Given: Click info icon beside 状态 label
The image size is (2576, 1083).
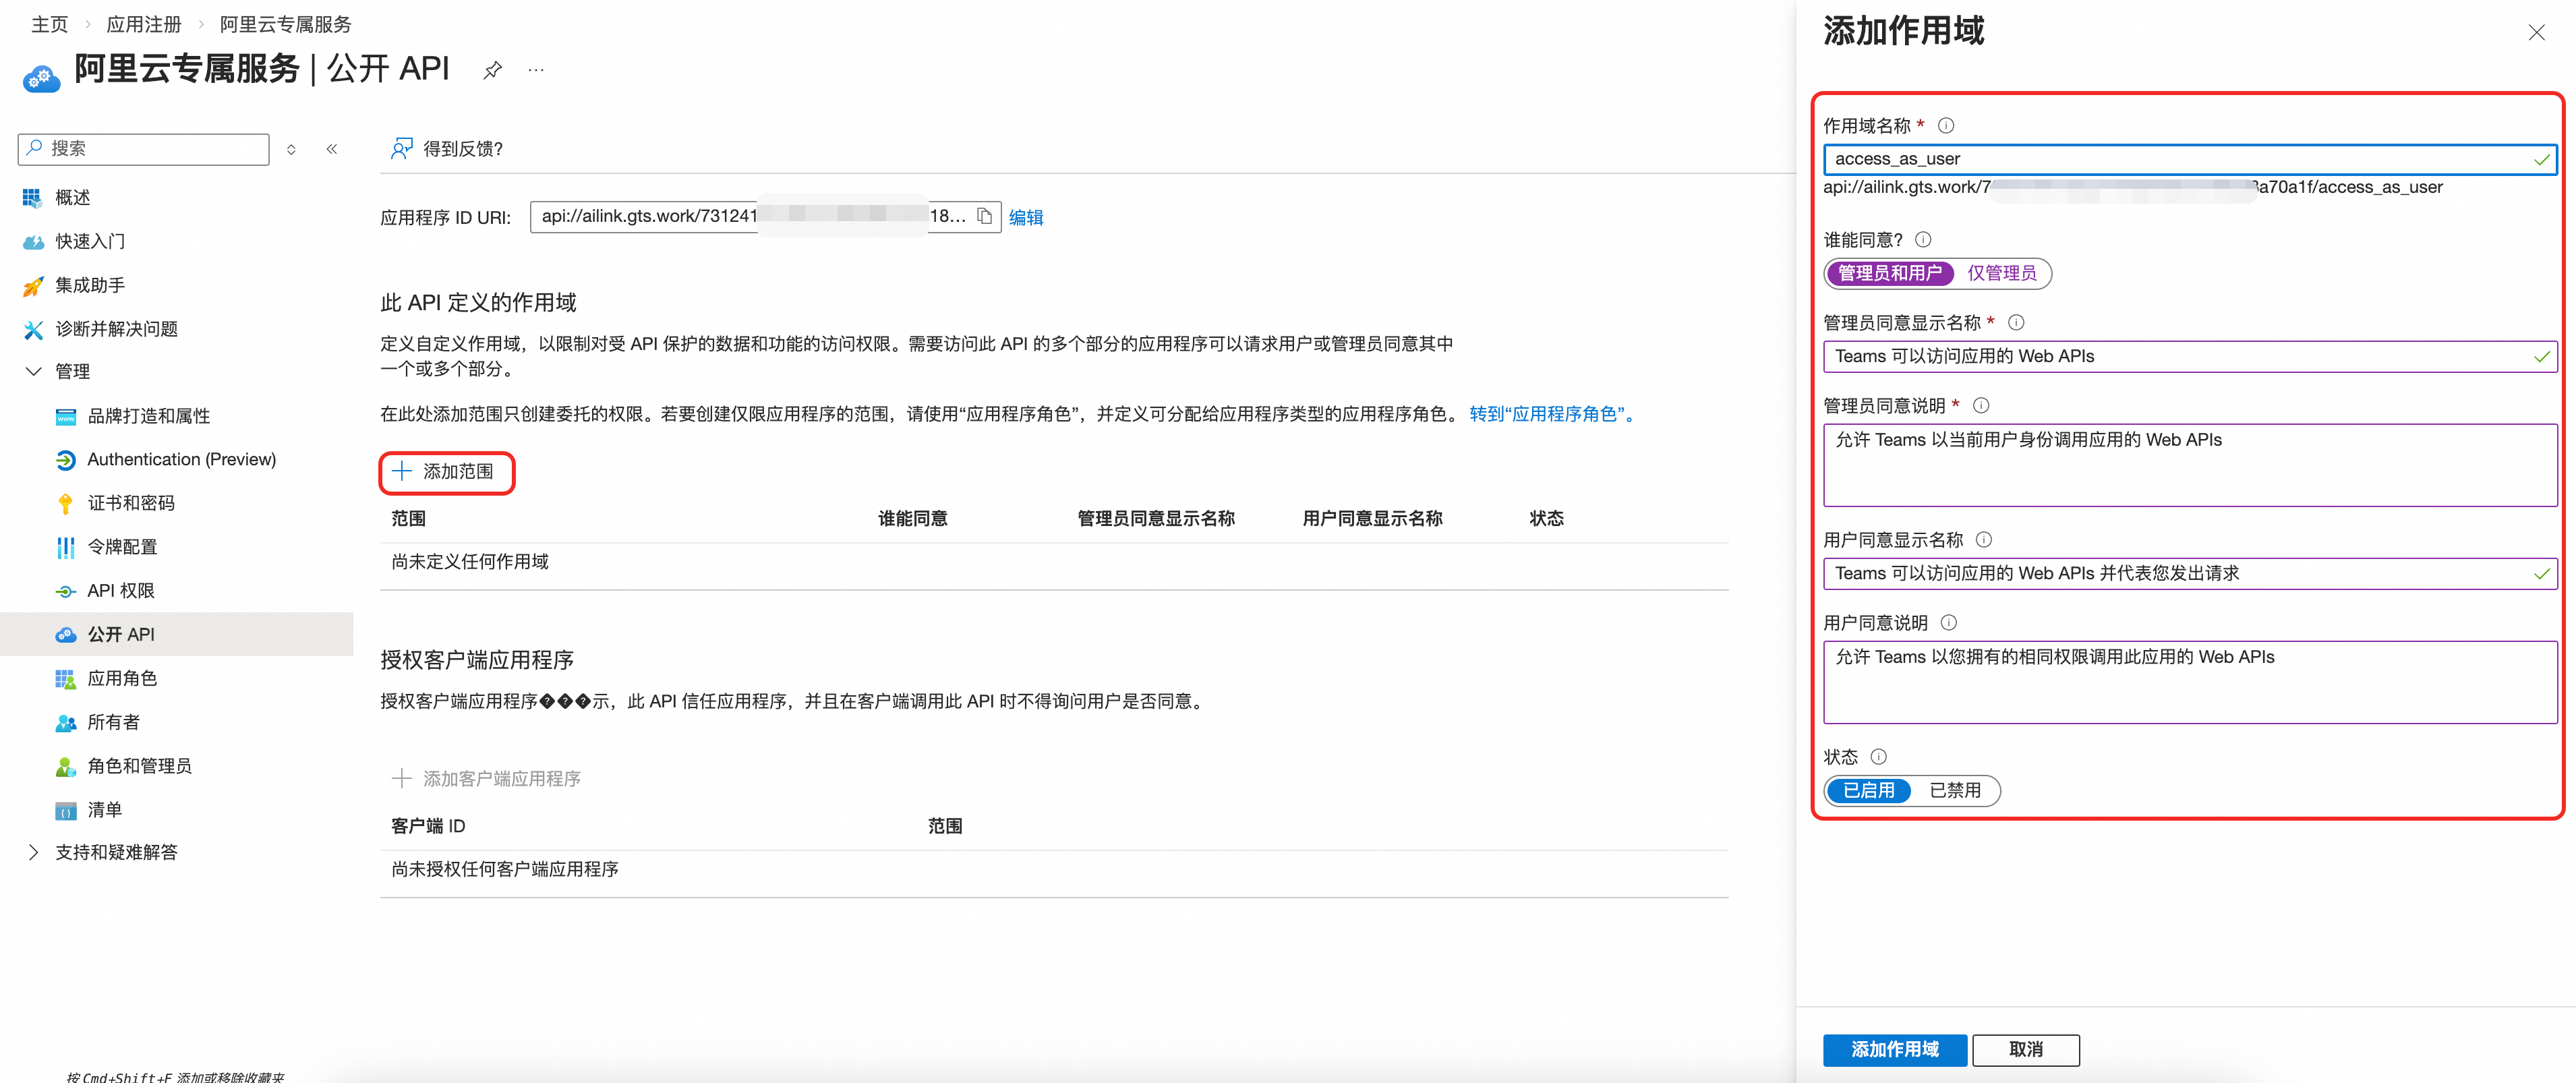Looking at the screenshot, I should 1879,757.
